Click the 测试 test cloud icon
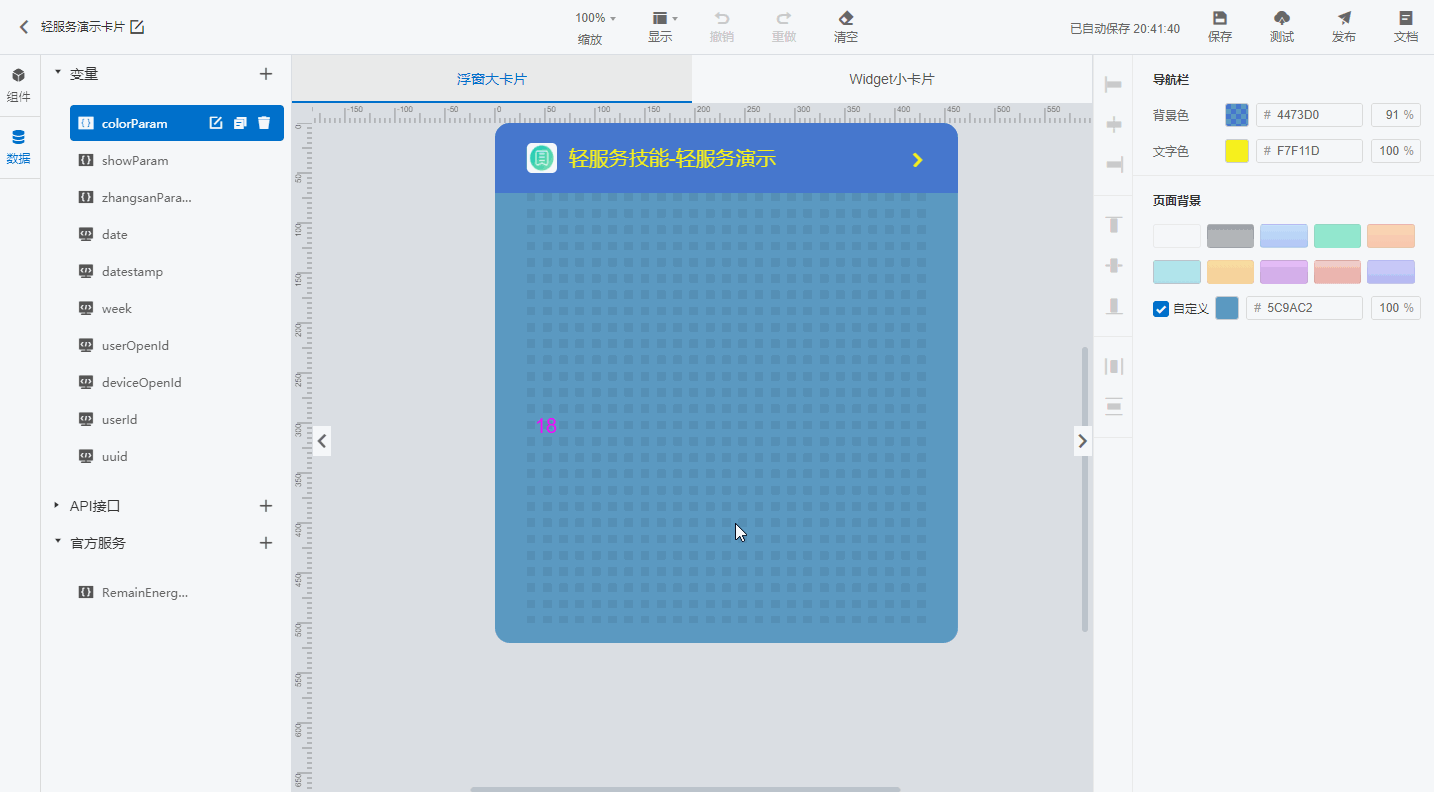Screen dimensions: 1434x792 [x=1282, y=18]
